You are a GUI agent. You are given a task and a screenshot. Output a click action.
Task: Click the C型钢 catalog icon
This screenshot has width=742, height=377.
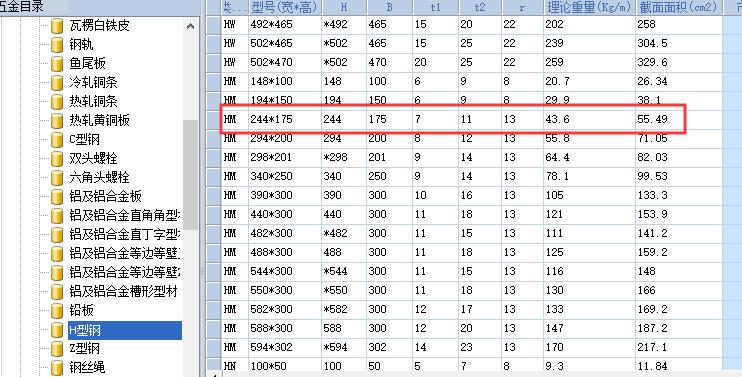[57, 140]
